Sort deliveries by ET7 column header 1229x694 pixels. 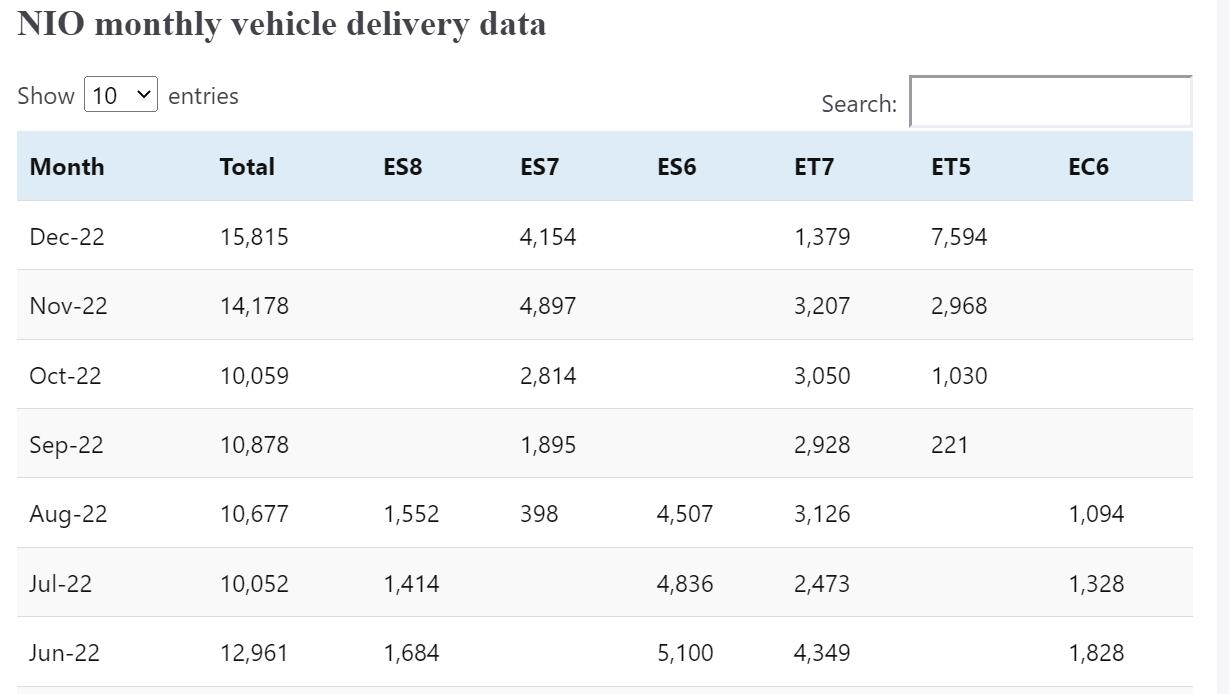(x=813, y=167)
